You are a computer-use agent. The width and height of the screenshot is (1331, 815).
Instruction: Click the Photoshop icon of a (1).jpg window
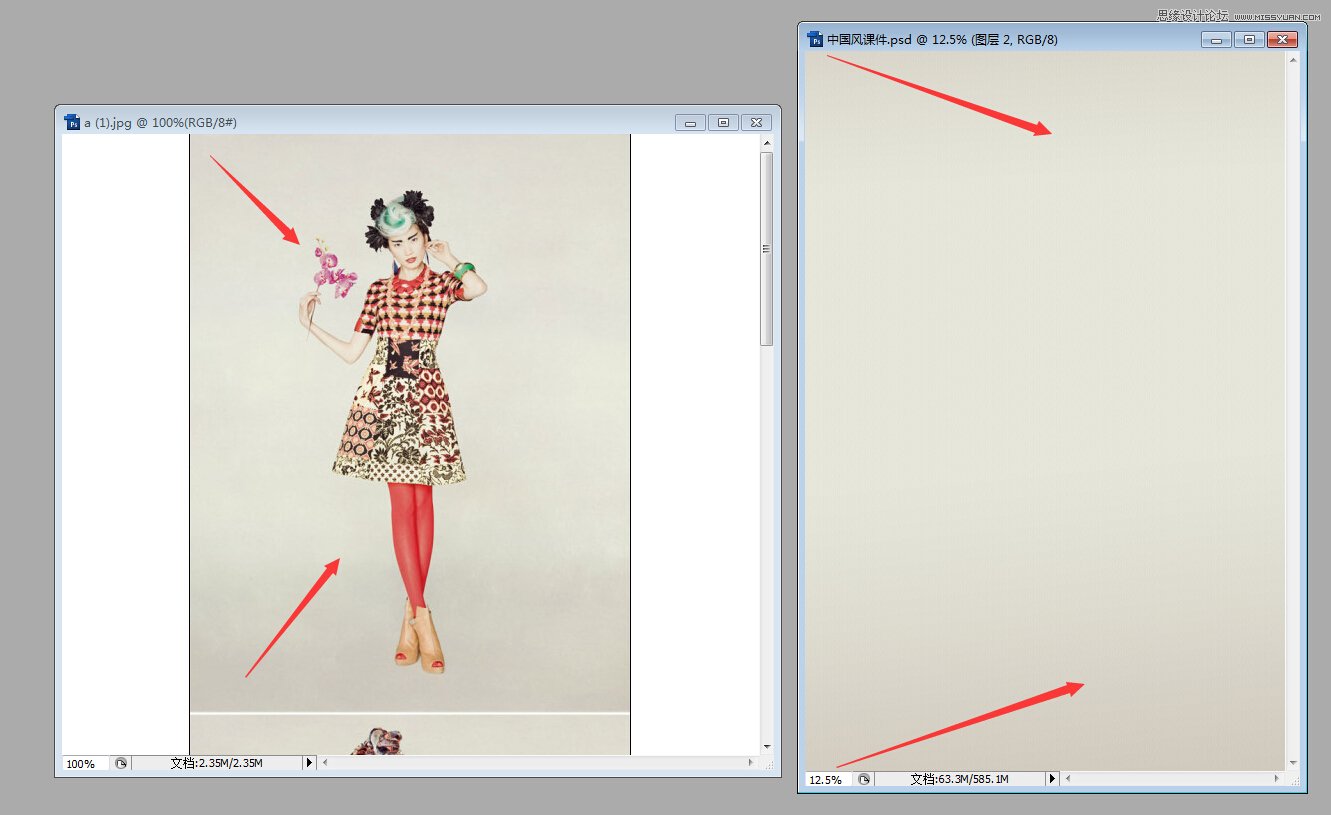[x=72, y=122]
